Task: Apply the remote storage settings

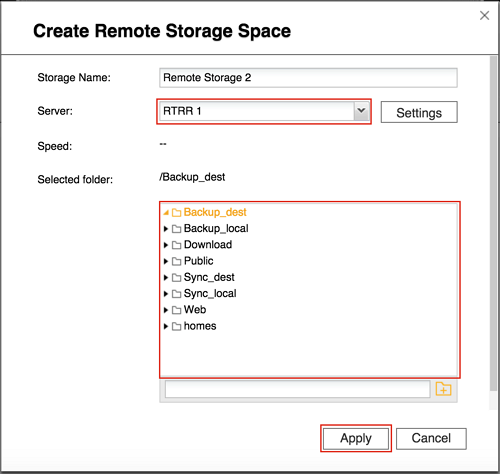Action: click(356, 438)
